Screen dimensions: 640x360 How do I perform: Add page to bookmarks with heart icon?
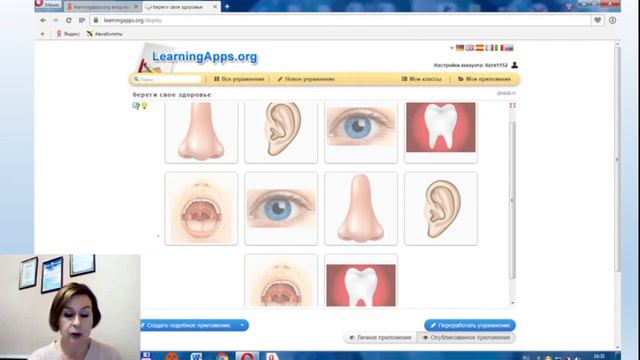(598, 20)
